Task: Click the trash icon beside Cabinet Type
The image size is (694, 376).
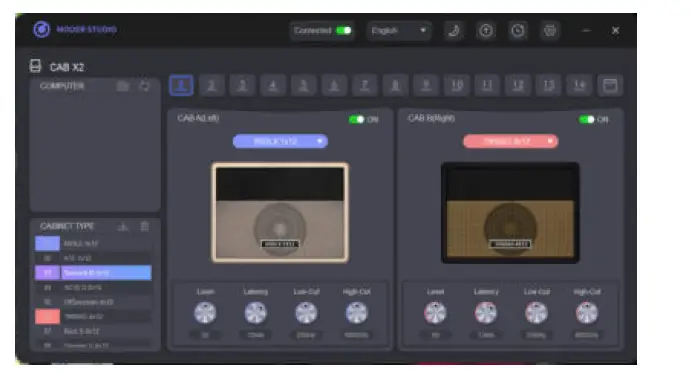Action: tap(145, 226)
